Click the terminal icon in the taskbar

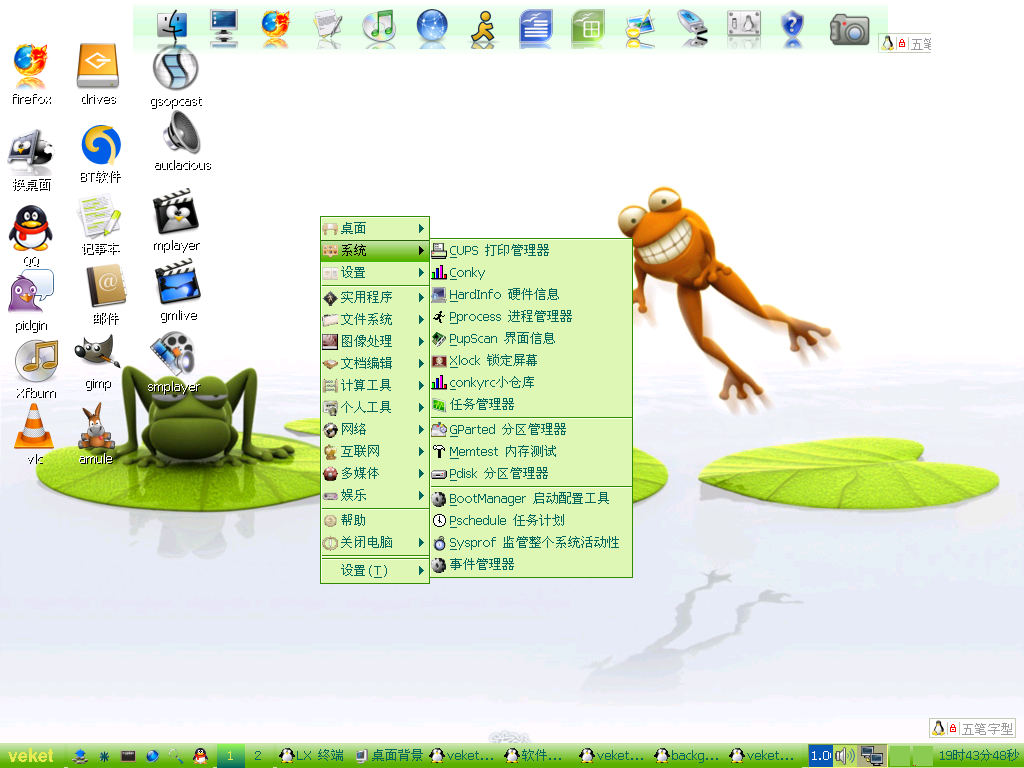click(128, 756)
